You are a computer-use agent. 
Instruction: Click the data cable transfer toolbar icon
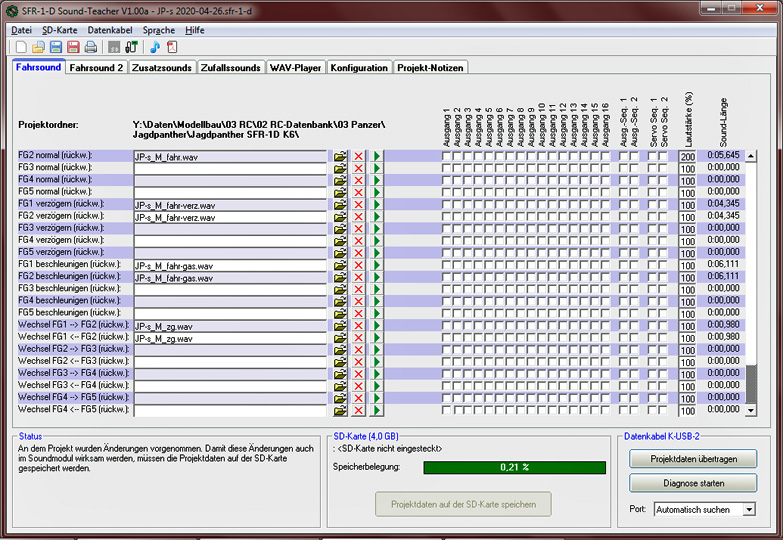[131, 47]
